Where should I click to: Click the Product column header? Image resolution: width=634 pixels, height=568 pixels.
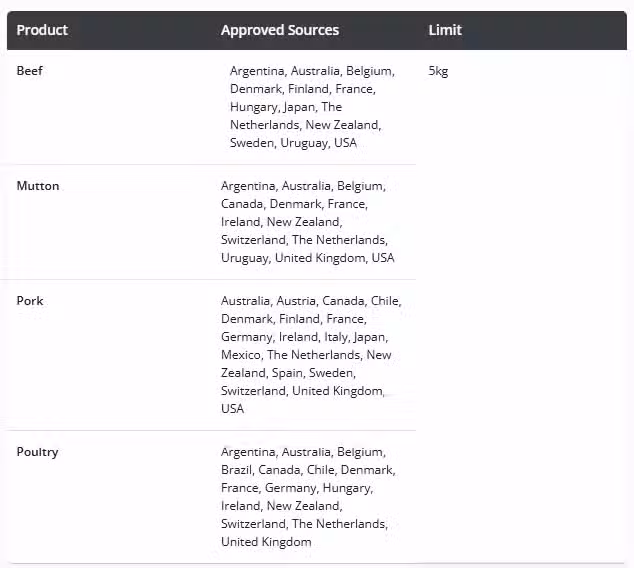click(42, 30)
